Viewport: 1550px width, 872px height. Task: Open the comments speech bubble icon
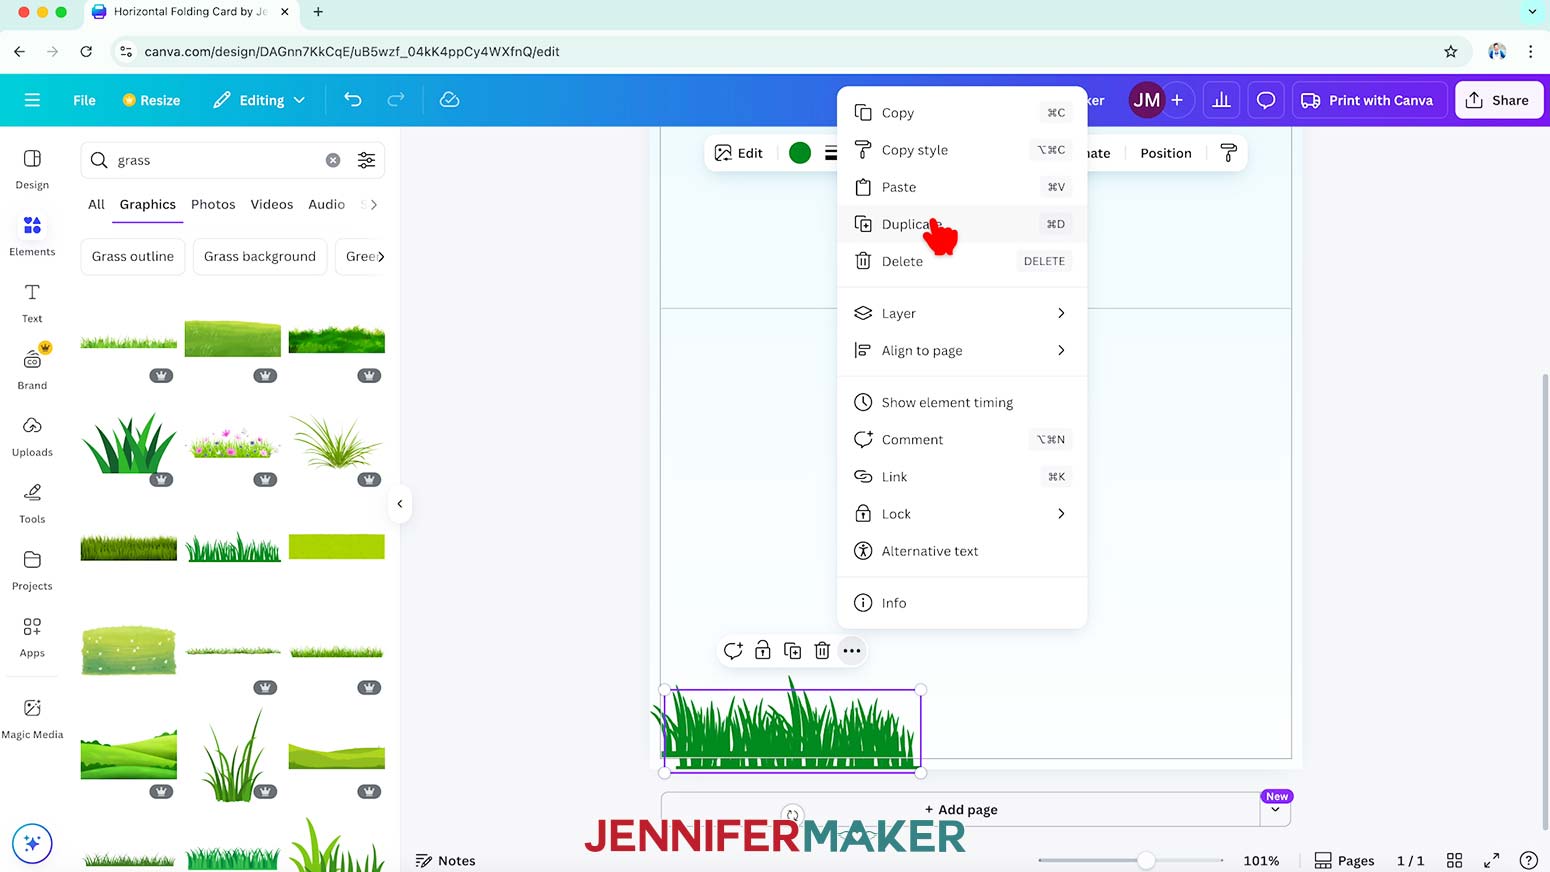(x=1266, y=100)
